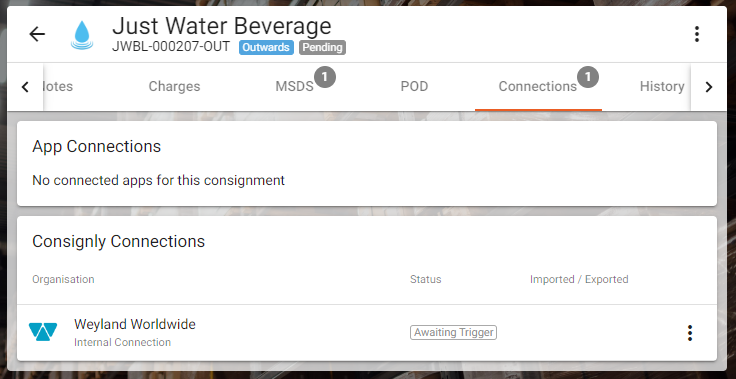Show earlier tabs with left chevron

pos(25,87)
